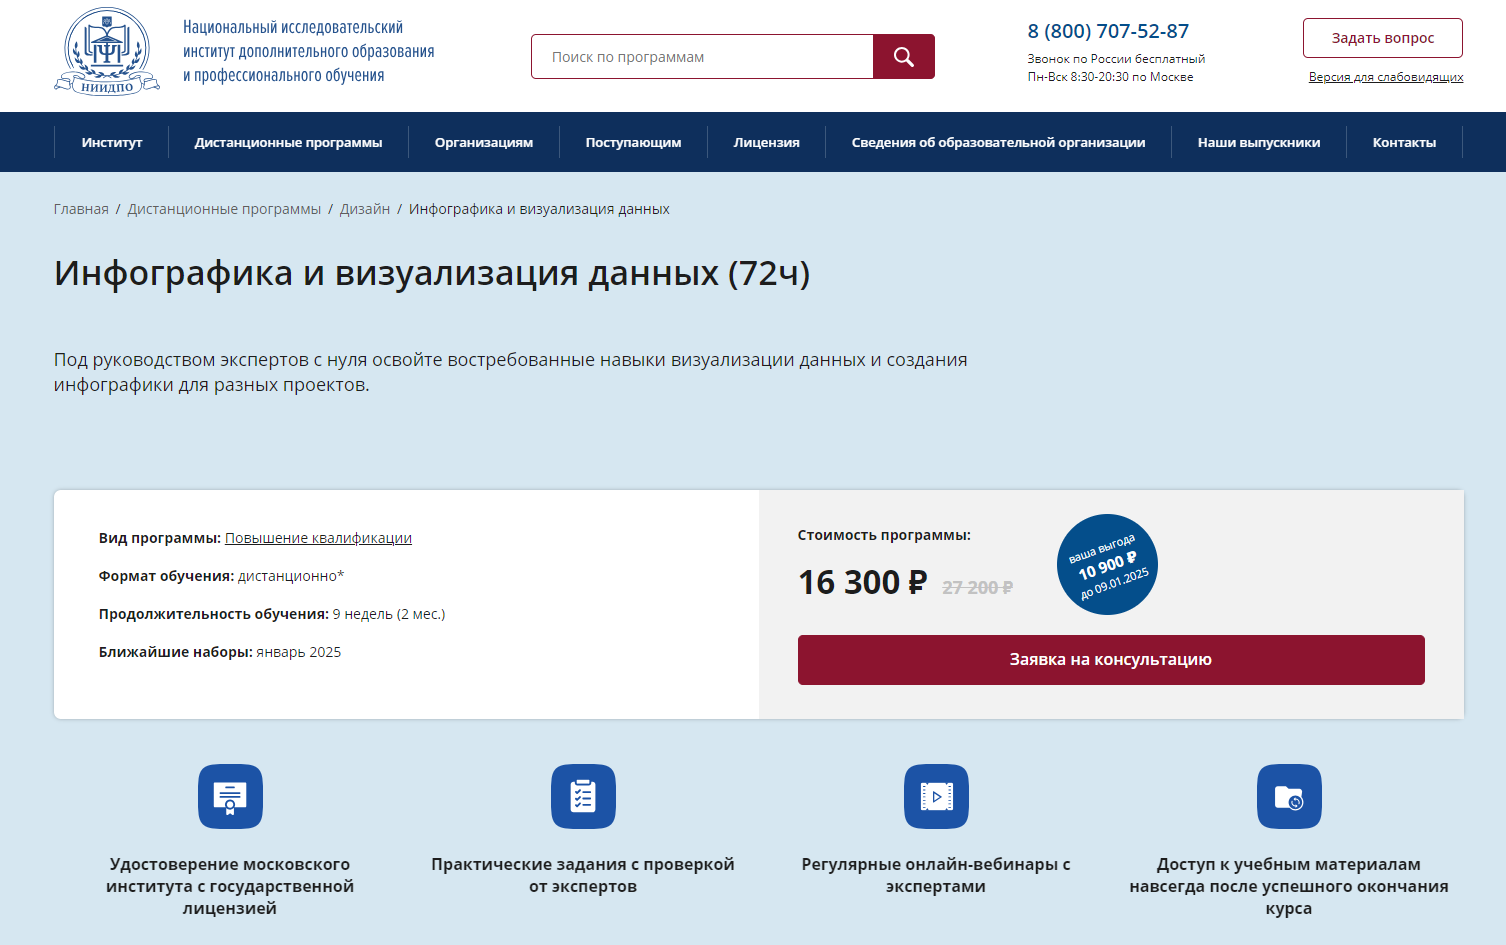Click the НИИДПО institute logo emblem

[x=107, y=52]
